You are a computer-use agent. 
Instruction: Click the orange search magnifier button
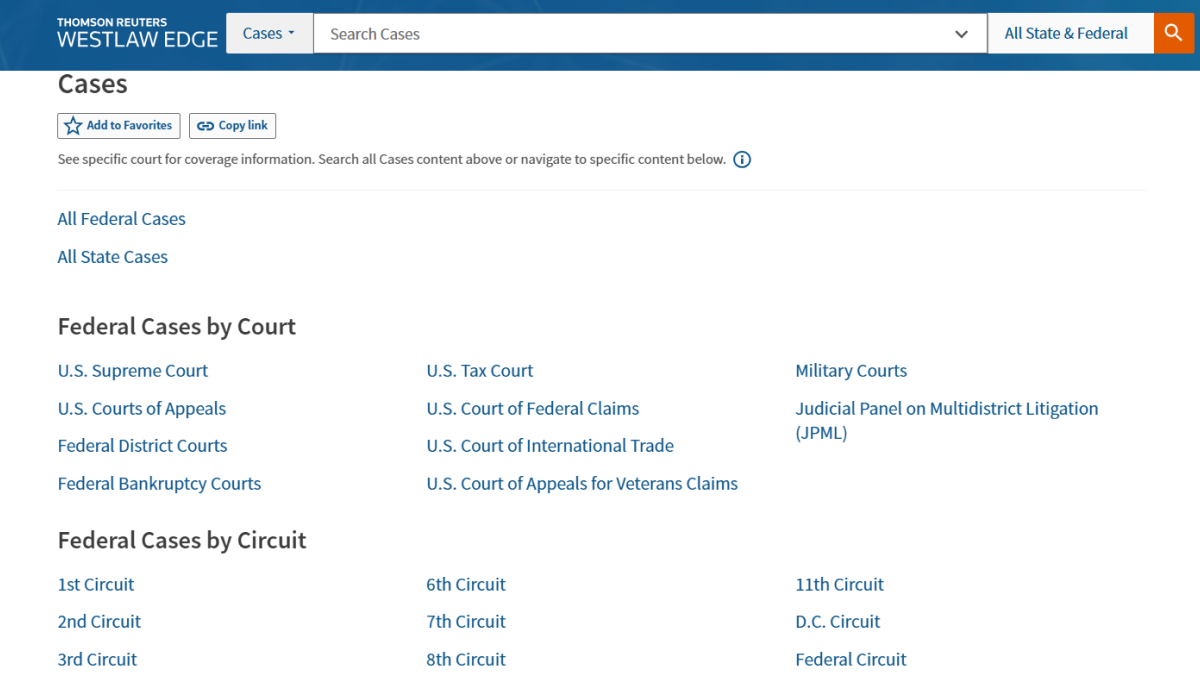click(1174, 34)
